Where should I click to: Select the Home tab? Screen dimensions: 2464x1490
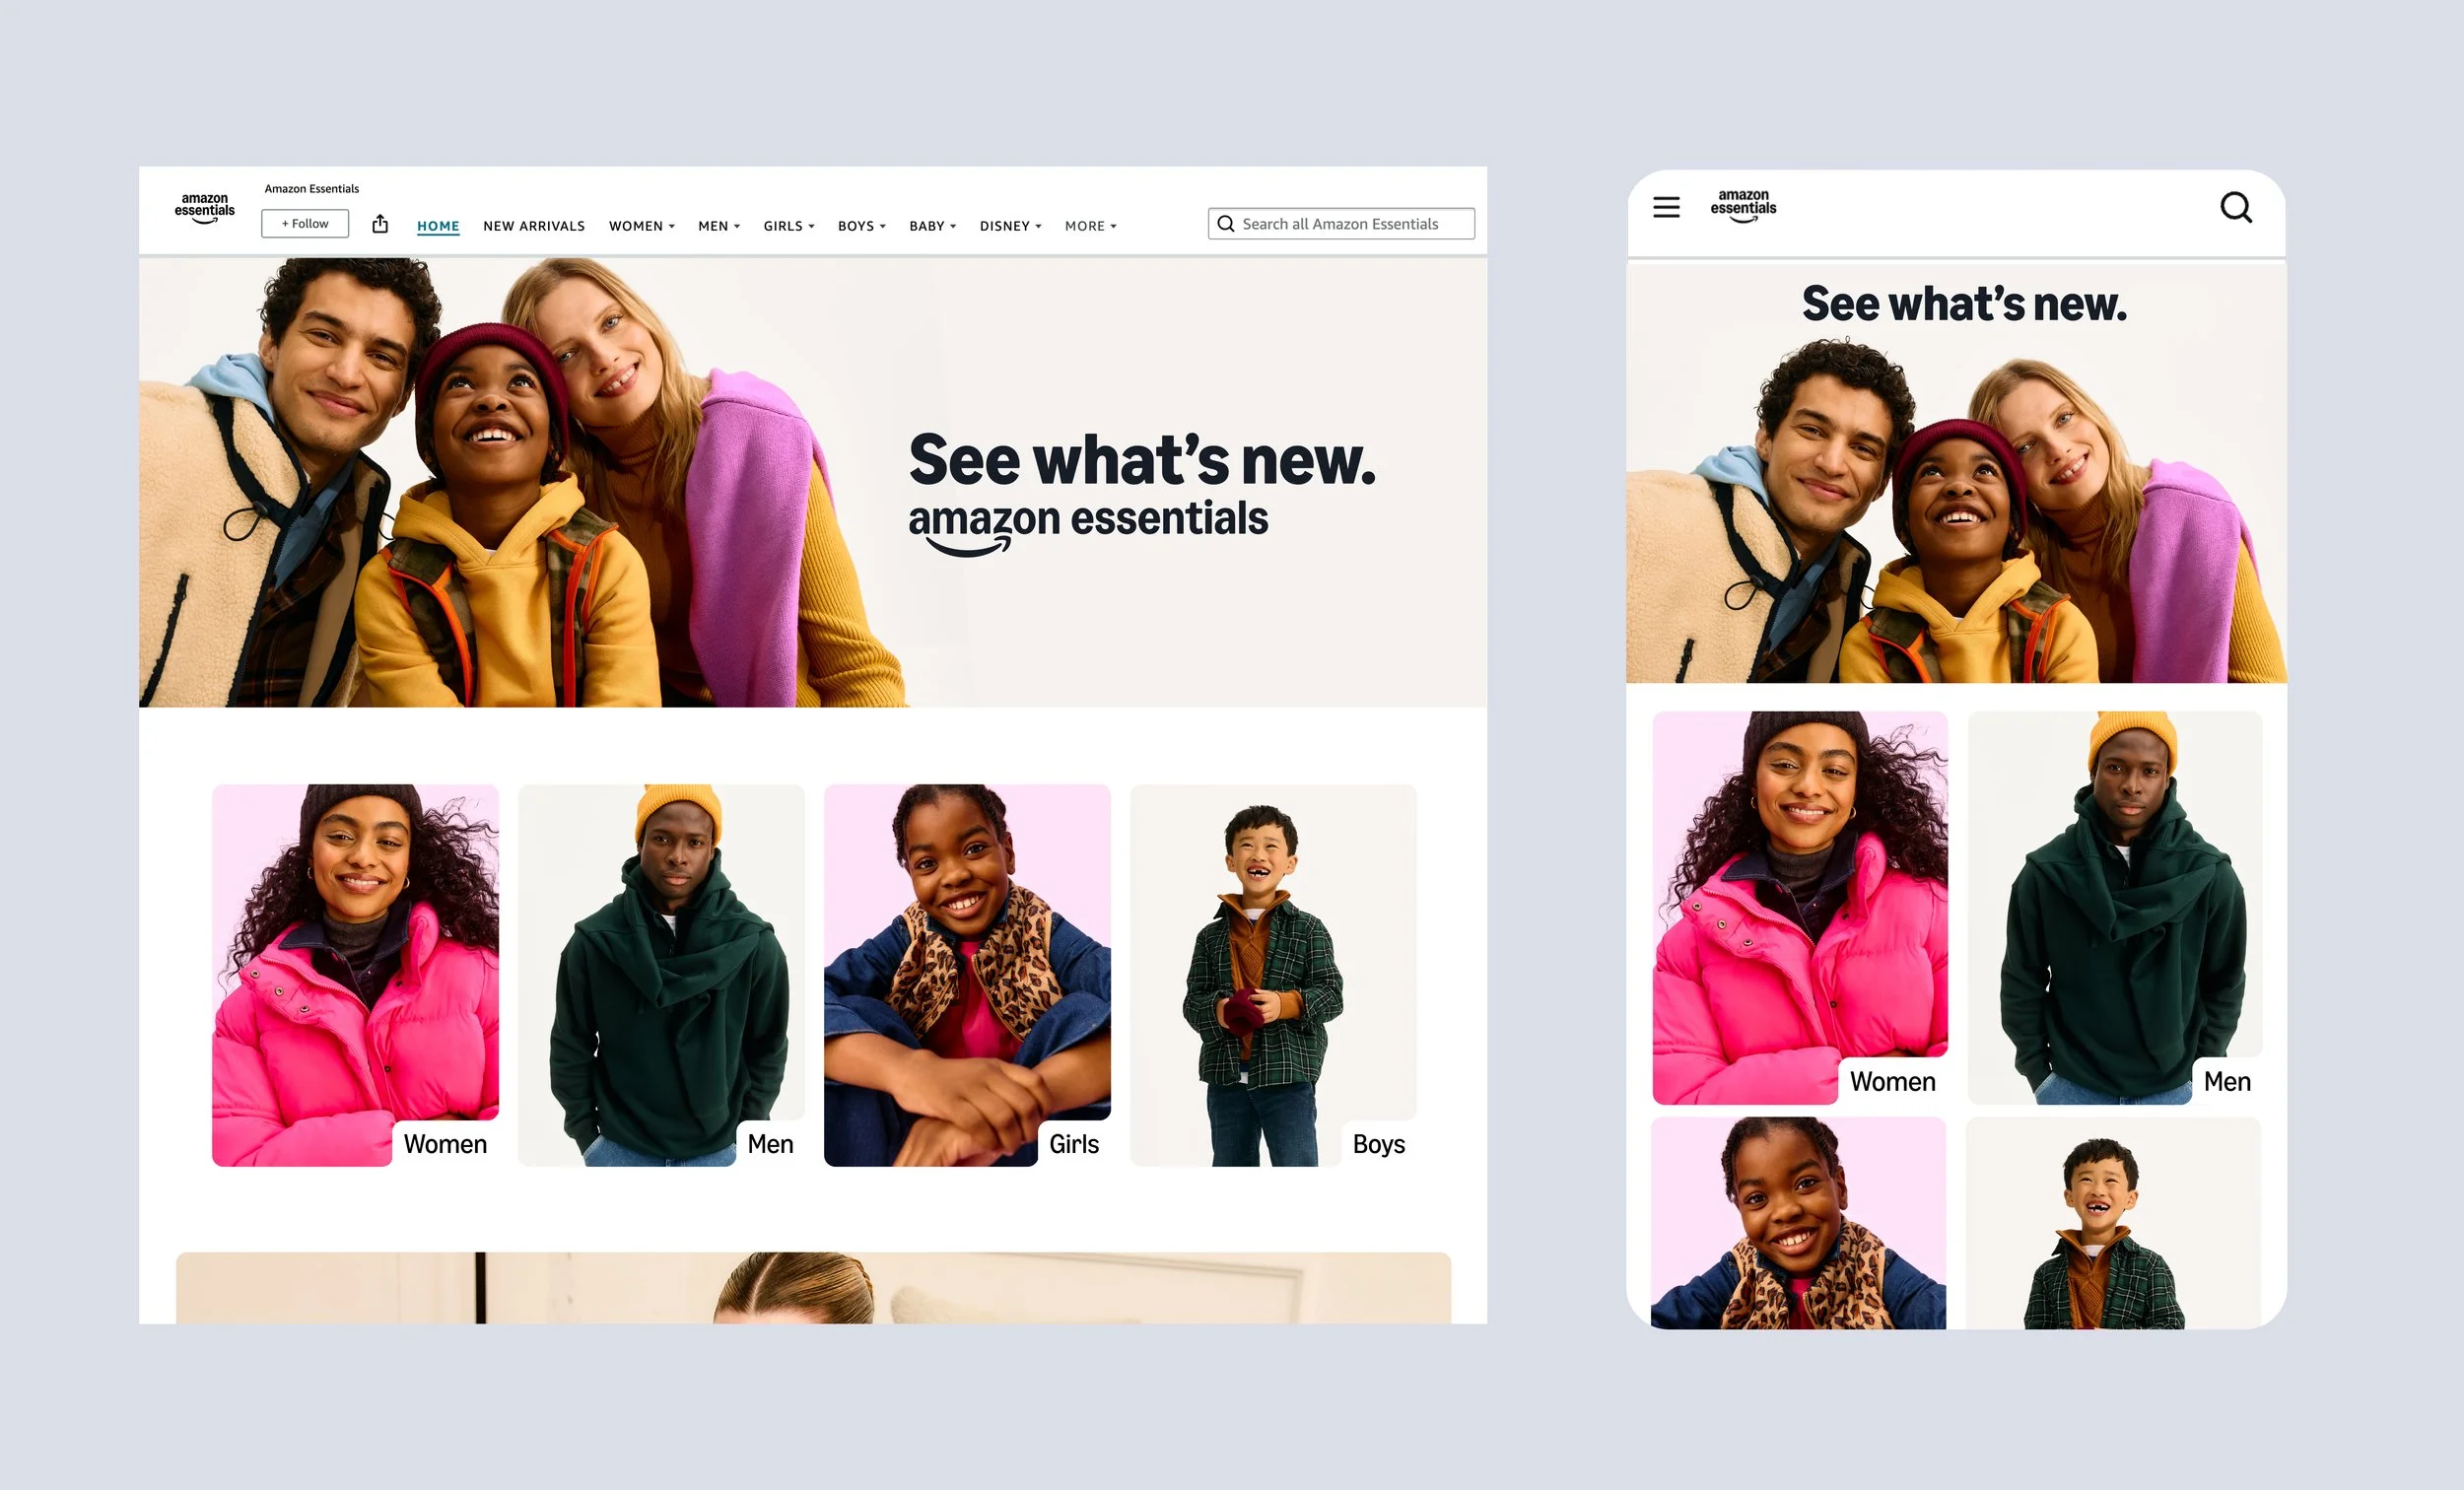[x=438, y=226]
